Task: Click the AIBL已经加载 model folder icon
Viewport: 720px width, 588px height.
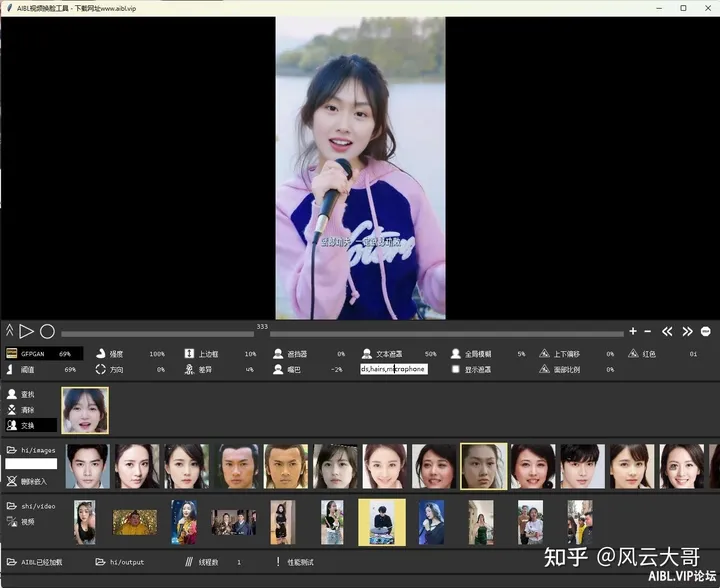Action: (x=11, y=562)
